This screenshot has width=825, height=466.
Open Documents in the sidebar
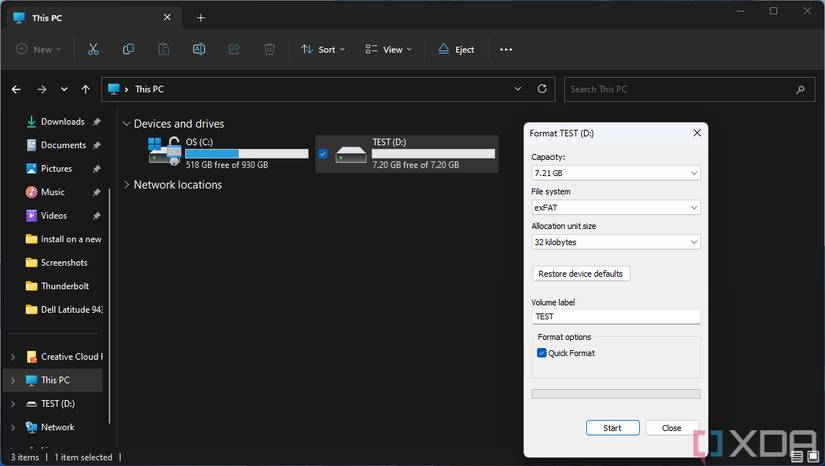63,145
